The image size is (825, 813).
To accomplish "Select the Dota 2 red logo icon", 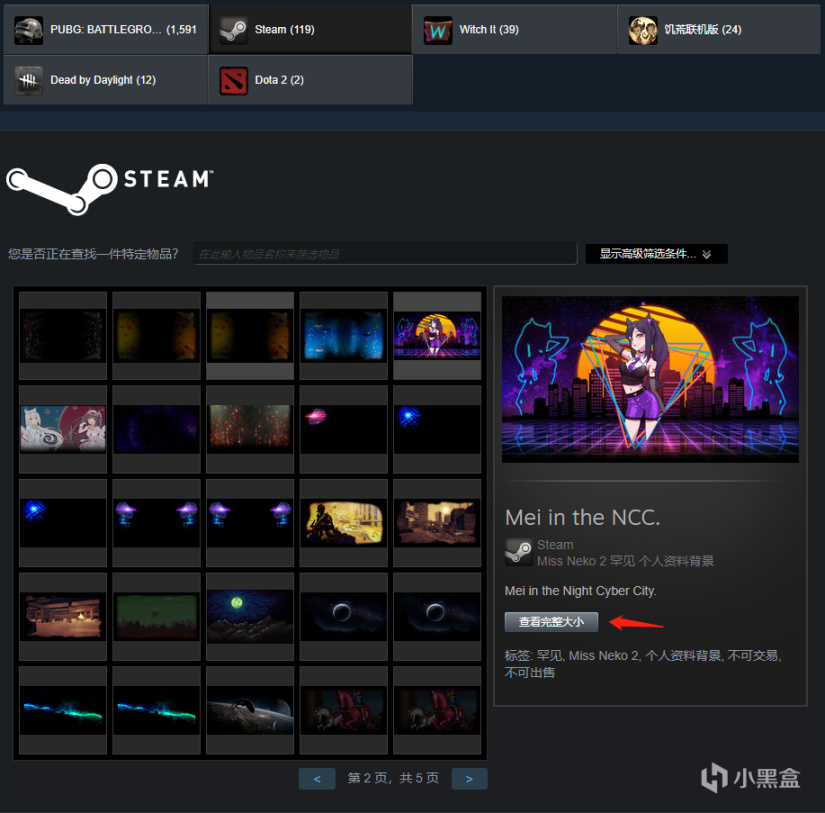I will pos(233,80).
